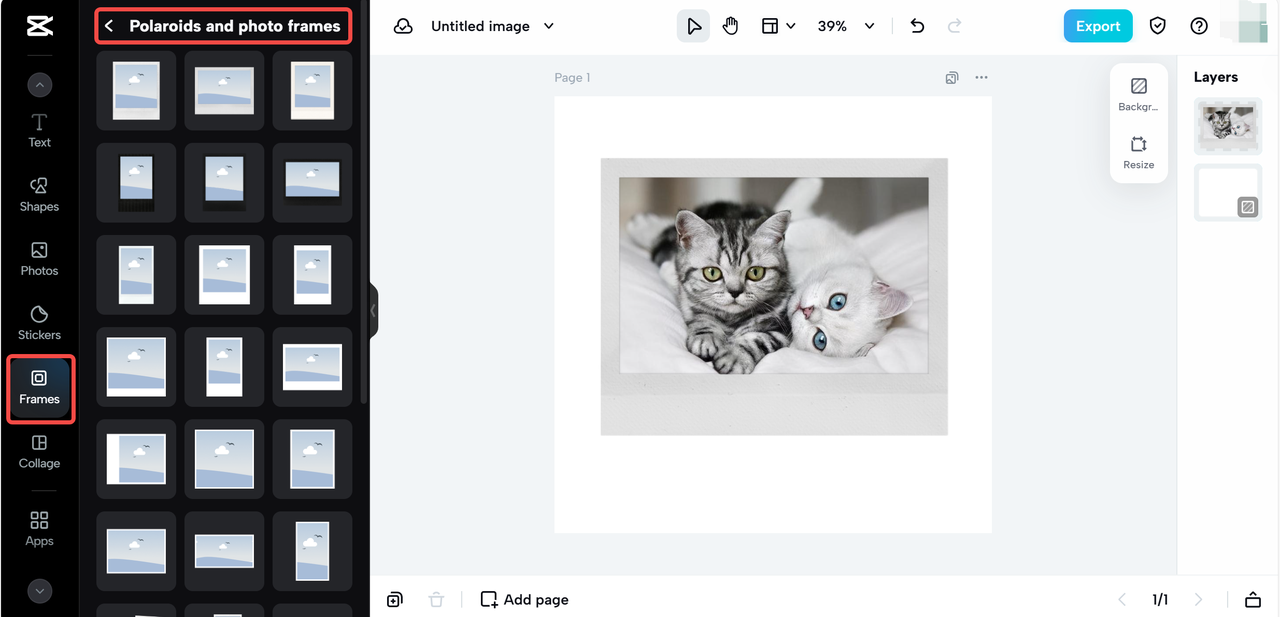Click the CapCut logo icon
Image resolution: width=1280 pixels, height=617 pixels.
tap(39, 26)
